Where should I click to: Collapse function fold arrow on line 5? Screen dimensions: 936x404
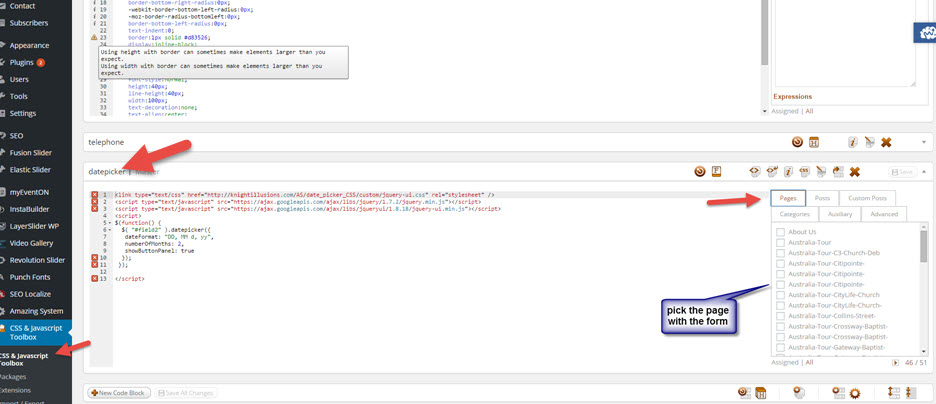(109, 221)
